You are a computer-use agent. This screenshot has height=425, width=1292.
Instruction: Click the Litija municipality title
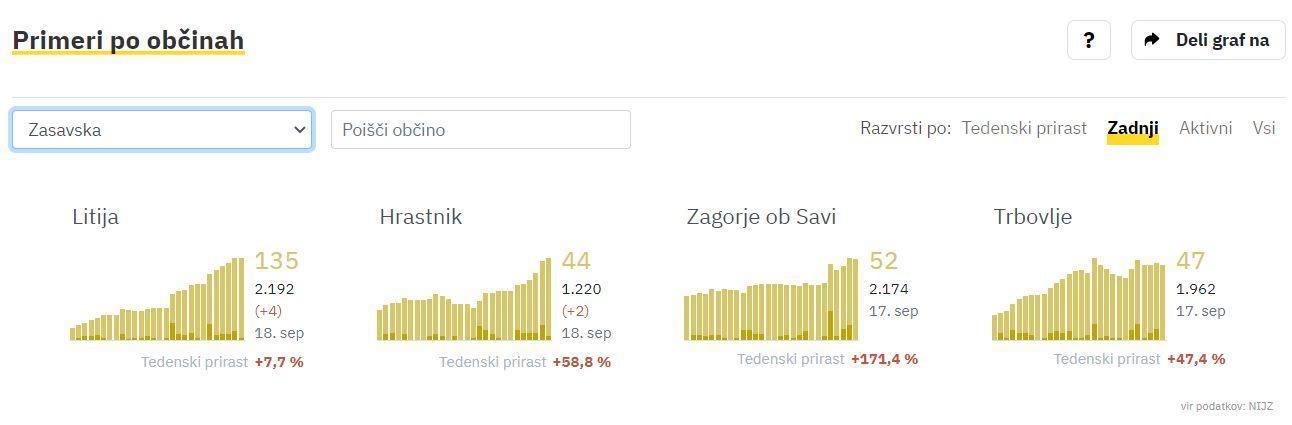[95, 217]
